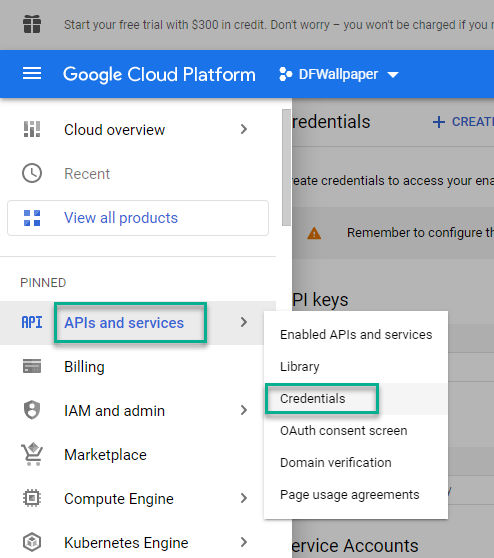Viewport: 494px width, 558px height.
Task: Open Library from the submenu
Action: [356, 367]
